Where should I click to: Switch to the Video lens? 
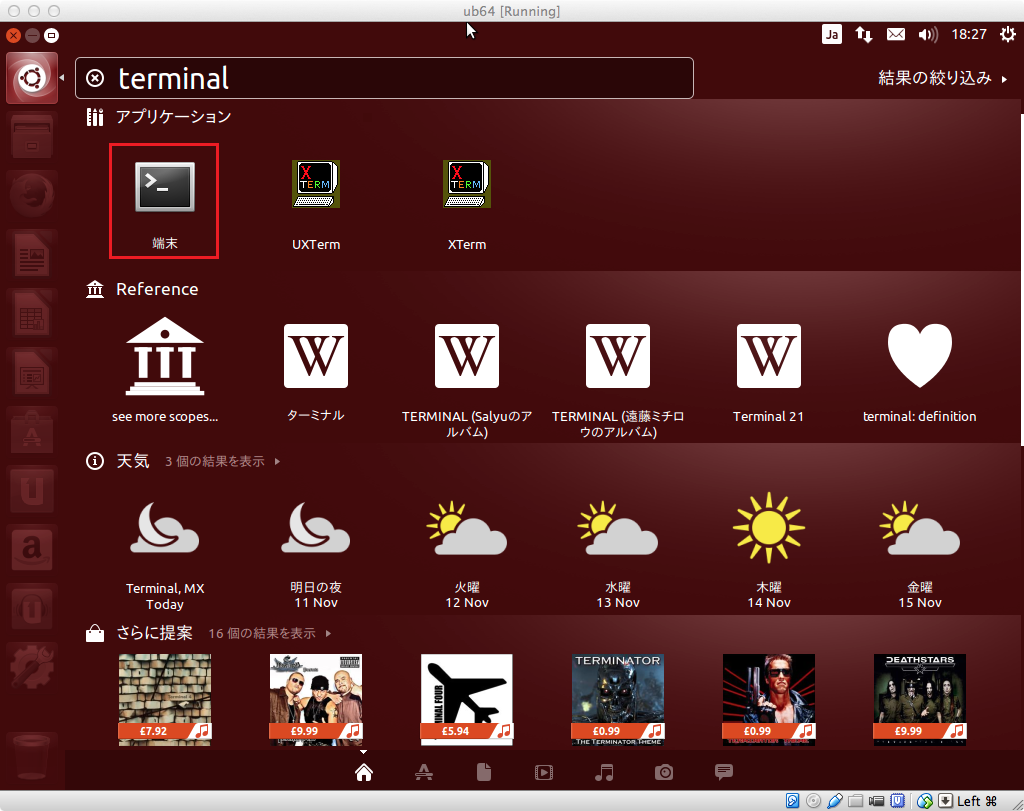544,772
